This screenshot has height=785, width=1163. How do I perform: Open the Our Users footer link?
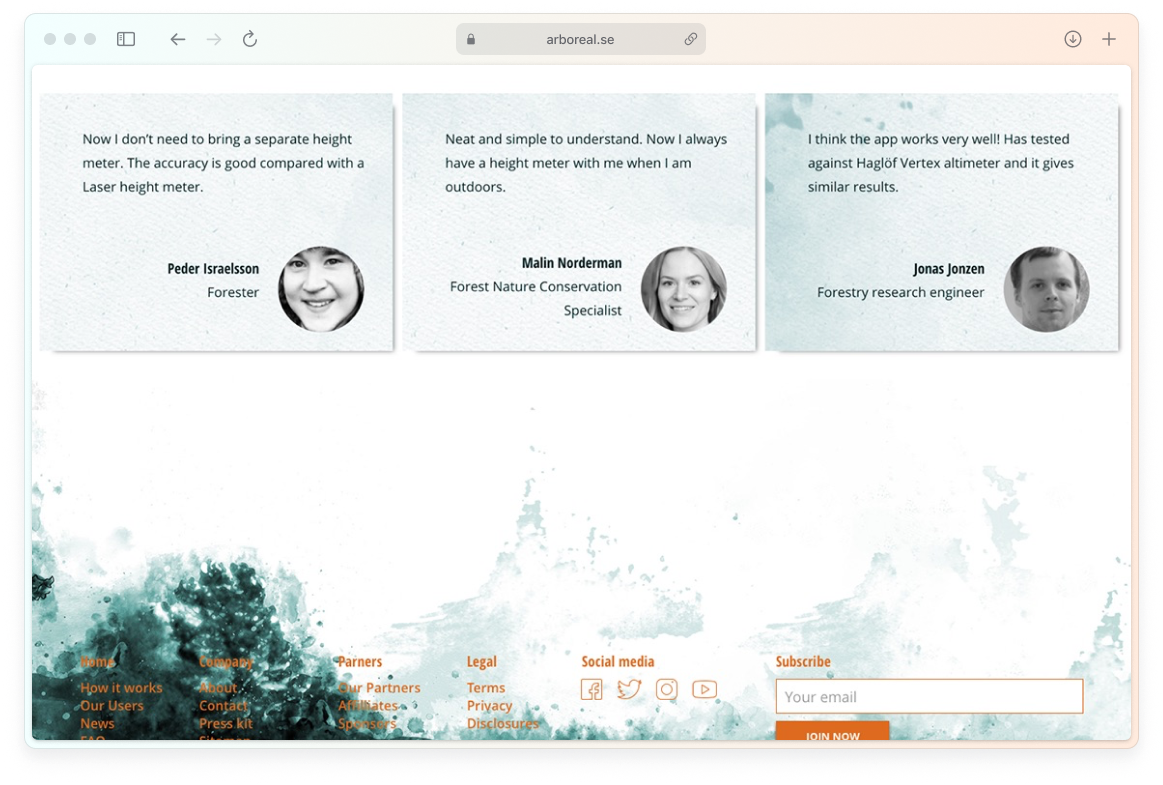click(x=112, y=706)
